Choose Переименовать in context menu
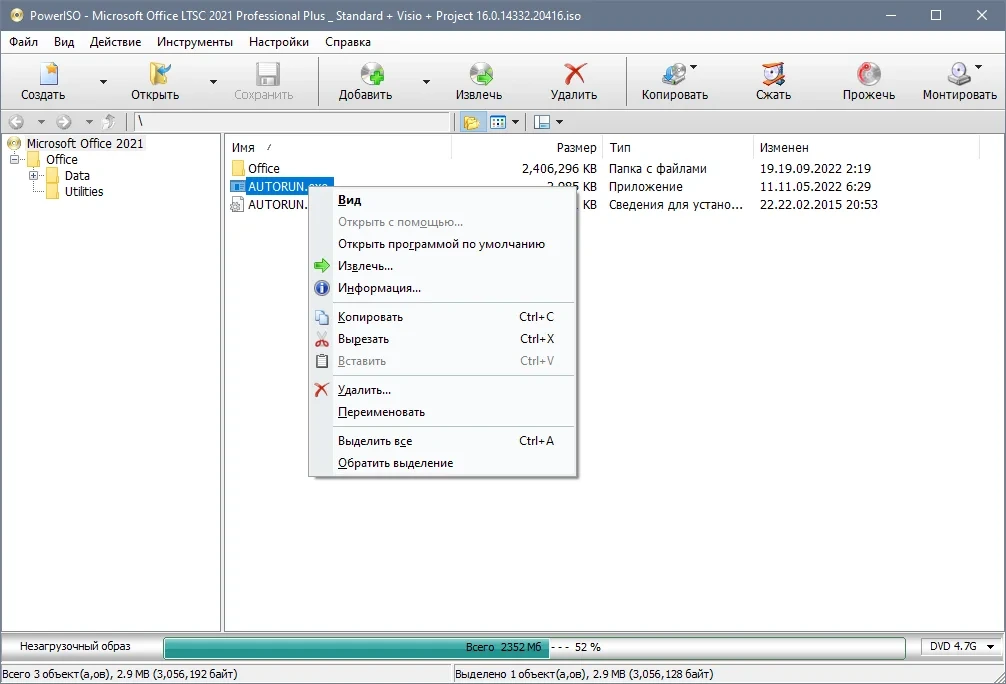 (442, 412)
